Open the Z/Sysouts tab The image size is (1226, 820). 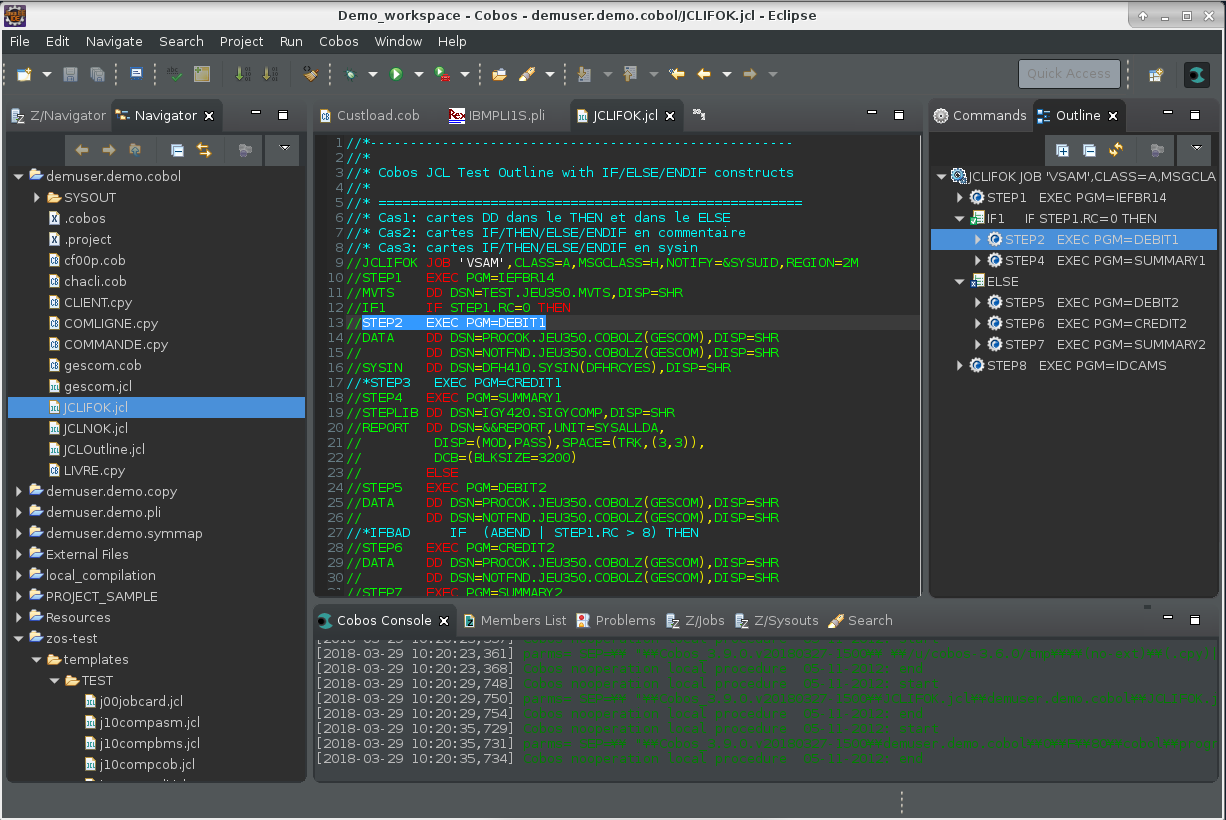tap(776, 620)
